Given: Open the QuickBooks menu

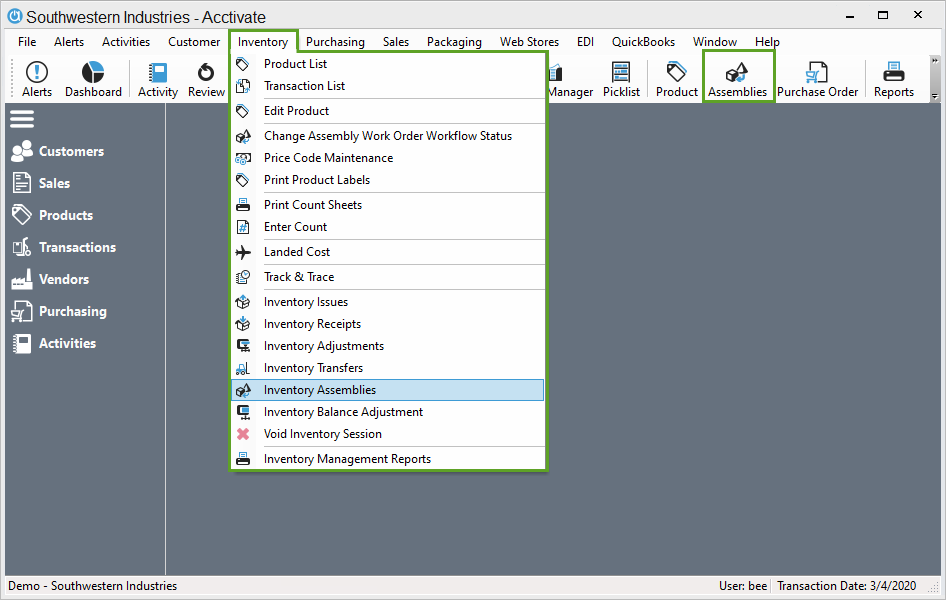Looking at the screenshot, I should (643, 42).
